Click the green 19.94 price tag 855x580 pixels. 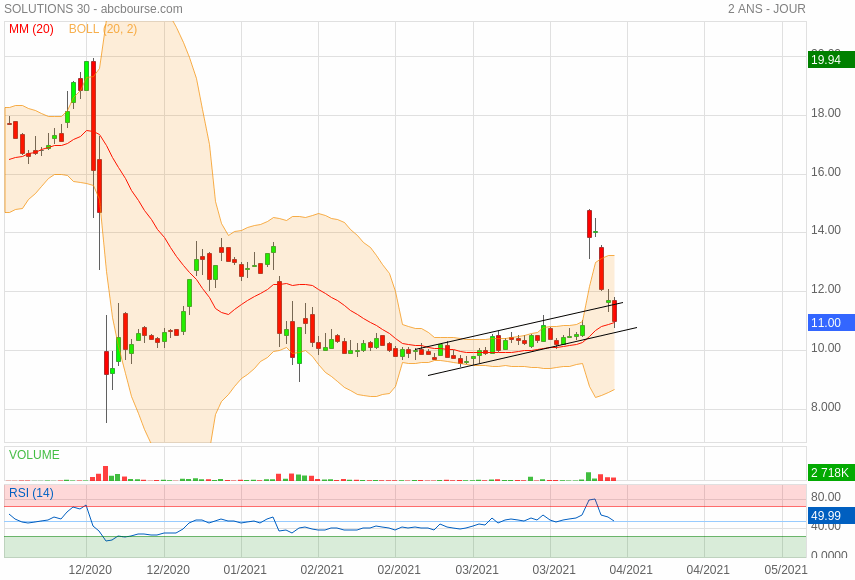click(x=831, y=59)
